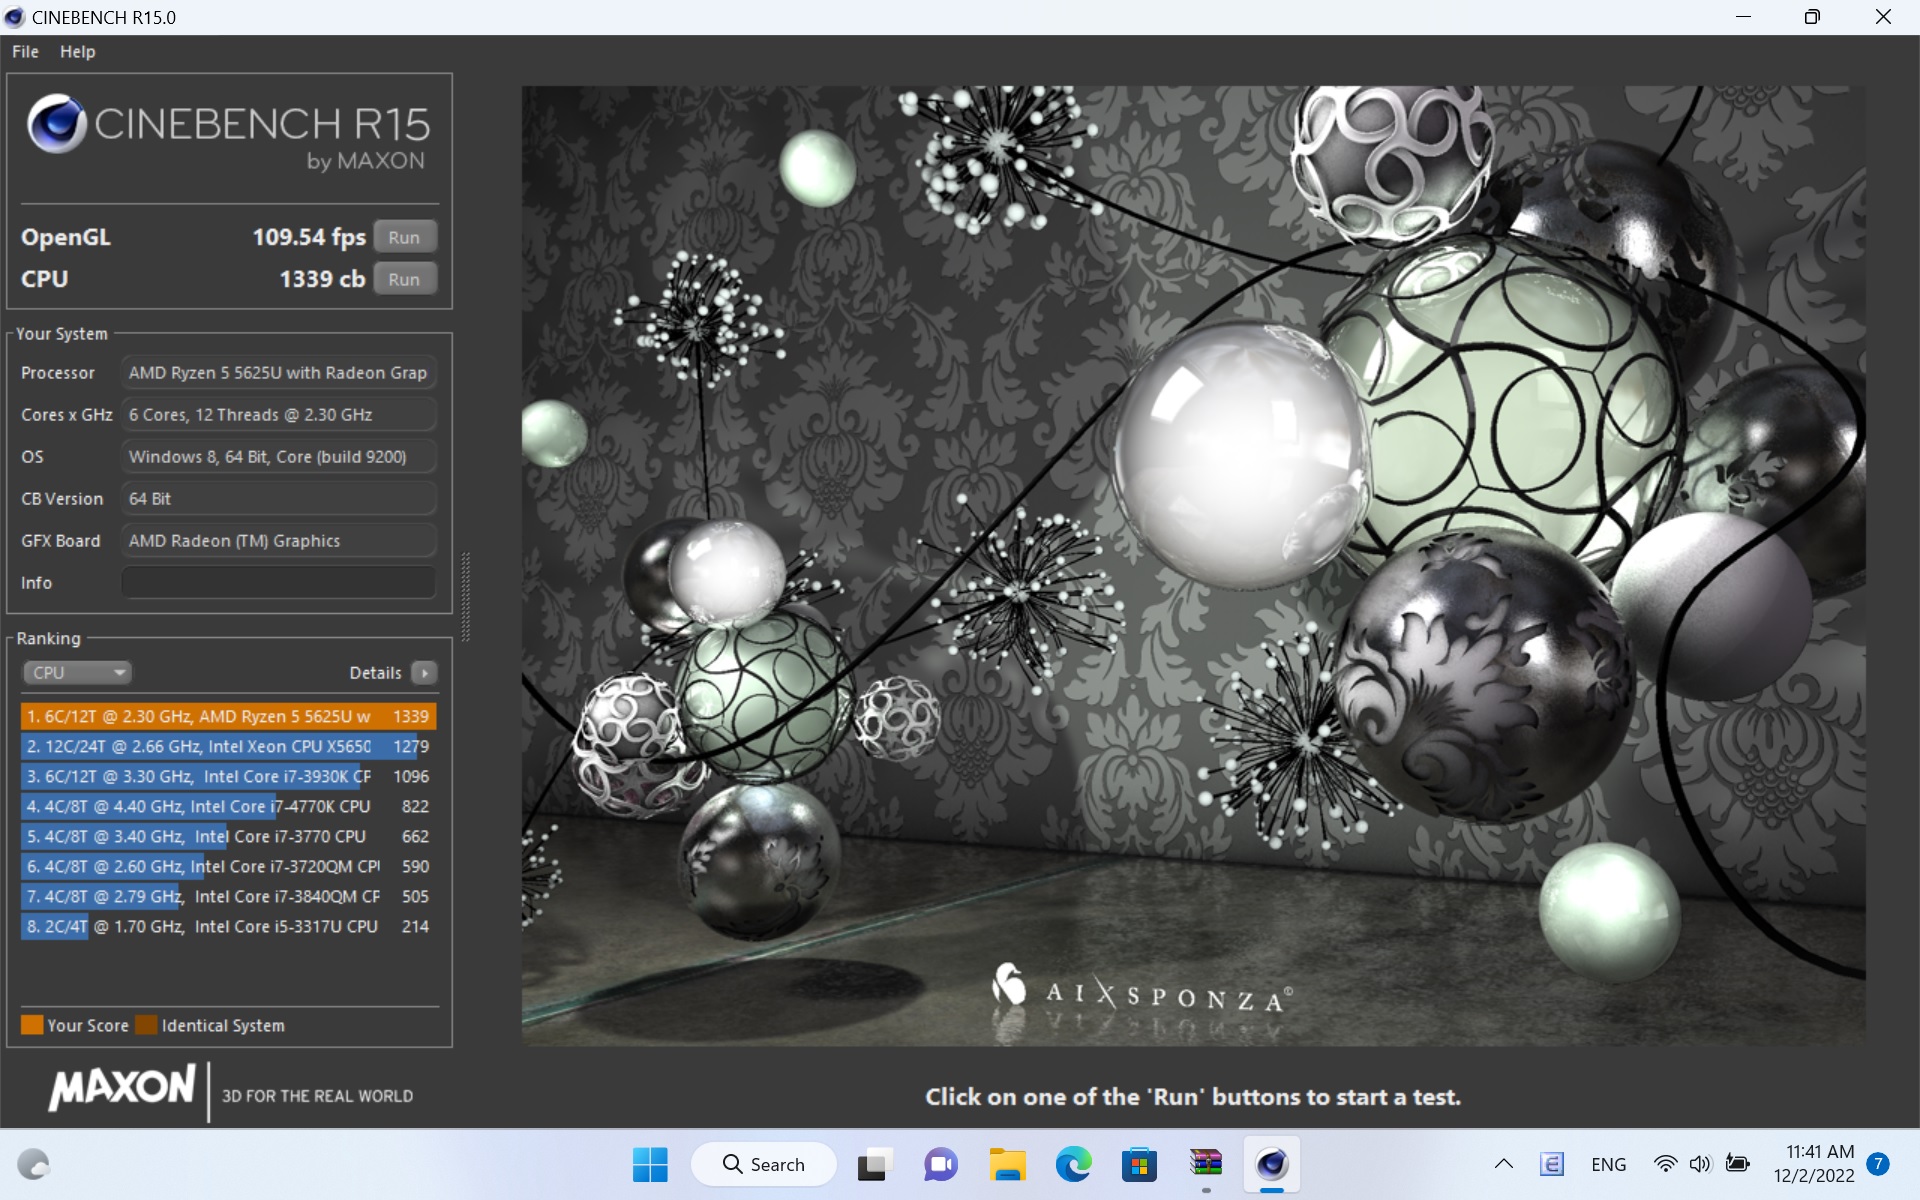This screenshot has height=1200, width=1920.
Task: Launch Microsoft Edge from the taskbar
Action: [1073, 1164]
